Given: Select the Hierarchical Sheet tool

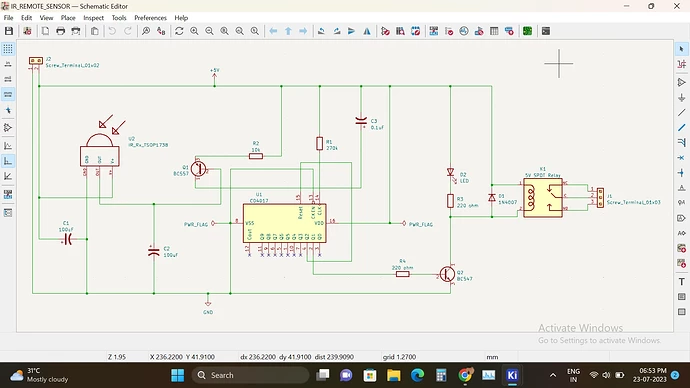Looking at the screenshot, I should 682,248.
